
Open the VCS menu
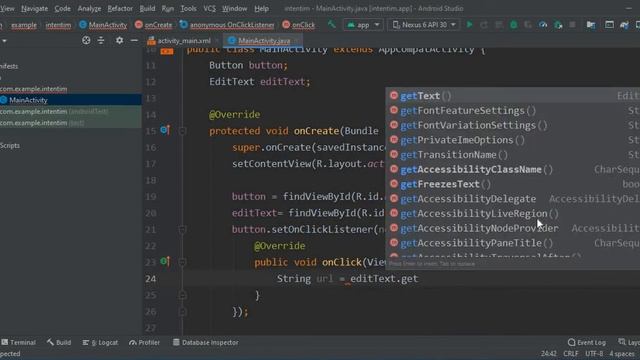[209, 8]
